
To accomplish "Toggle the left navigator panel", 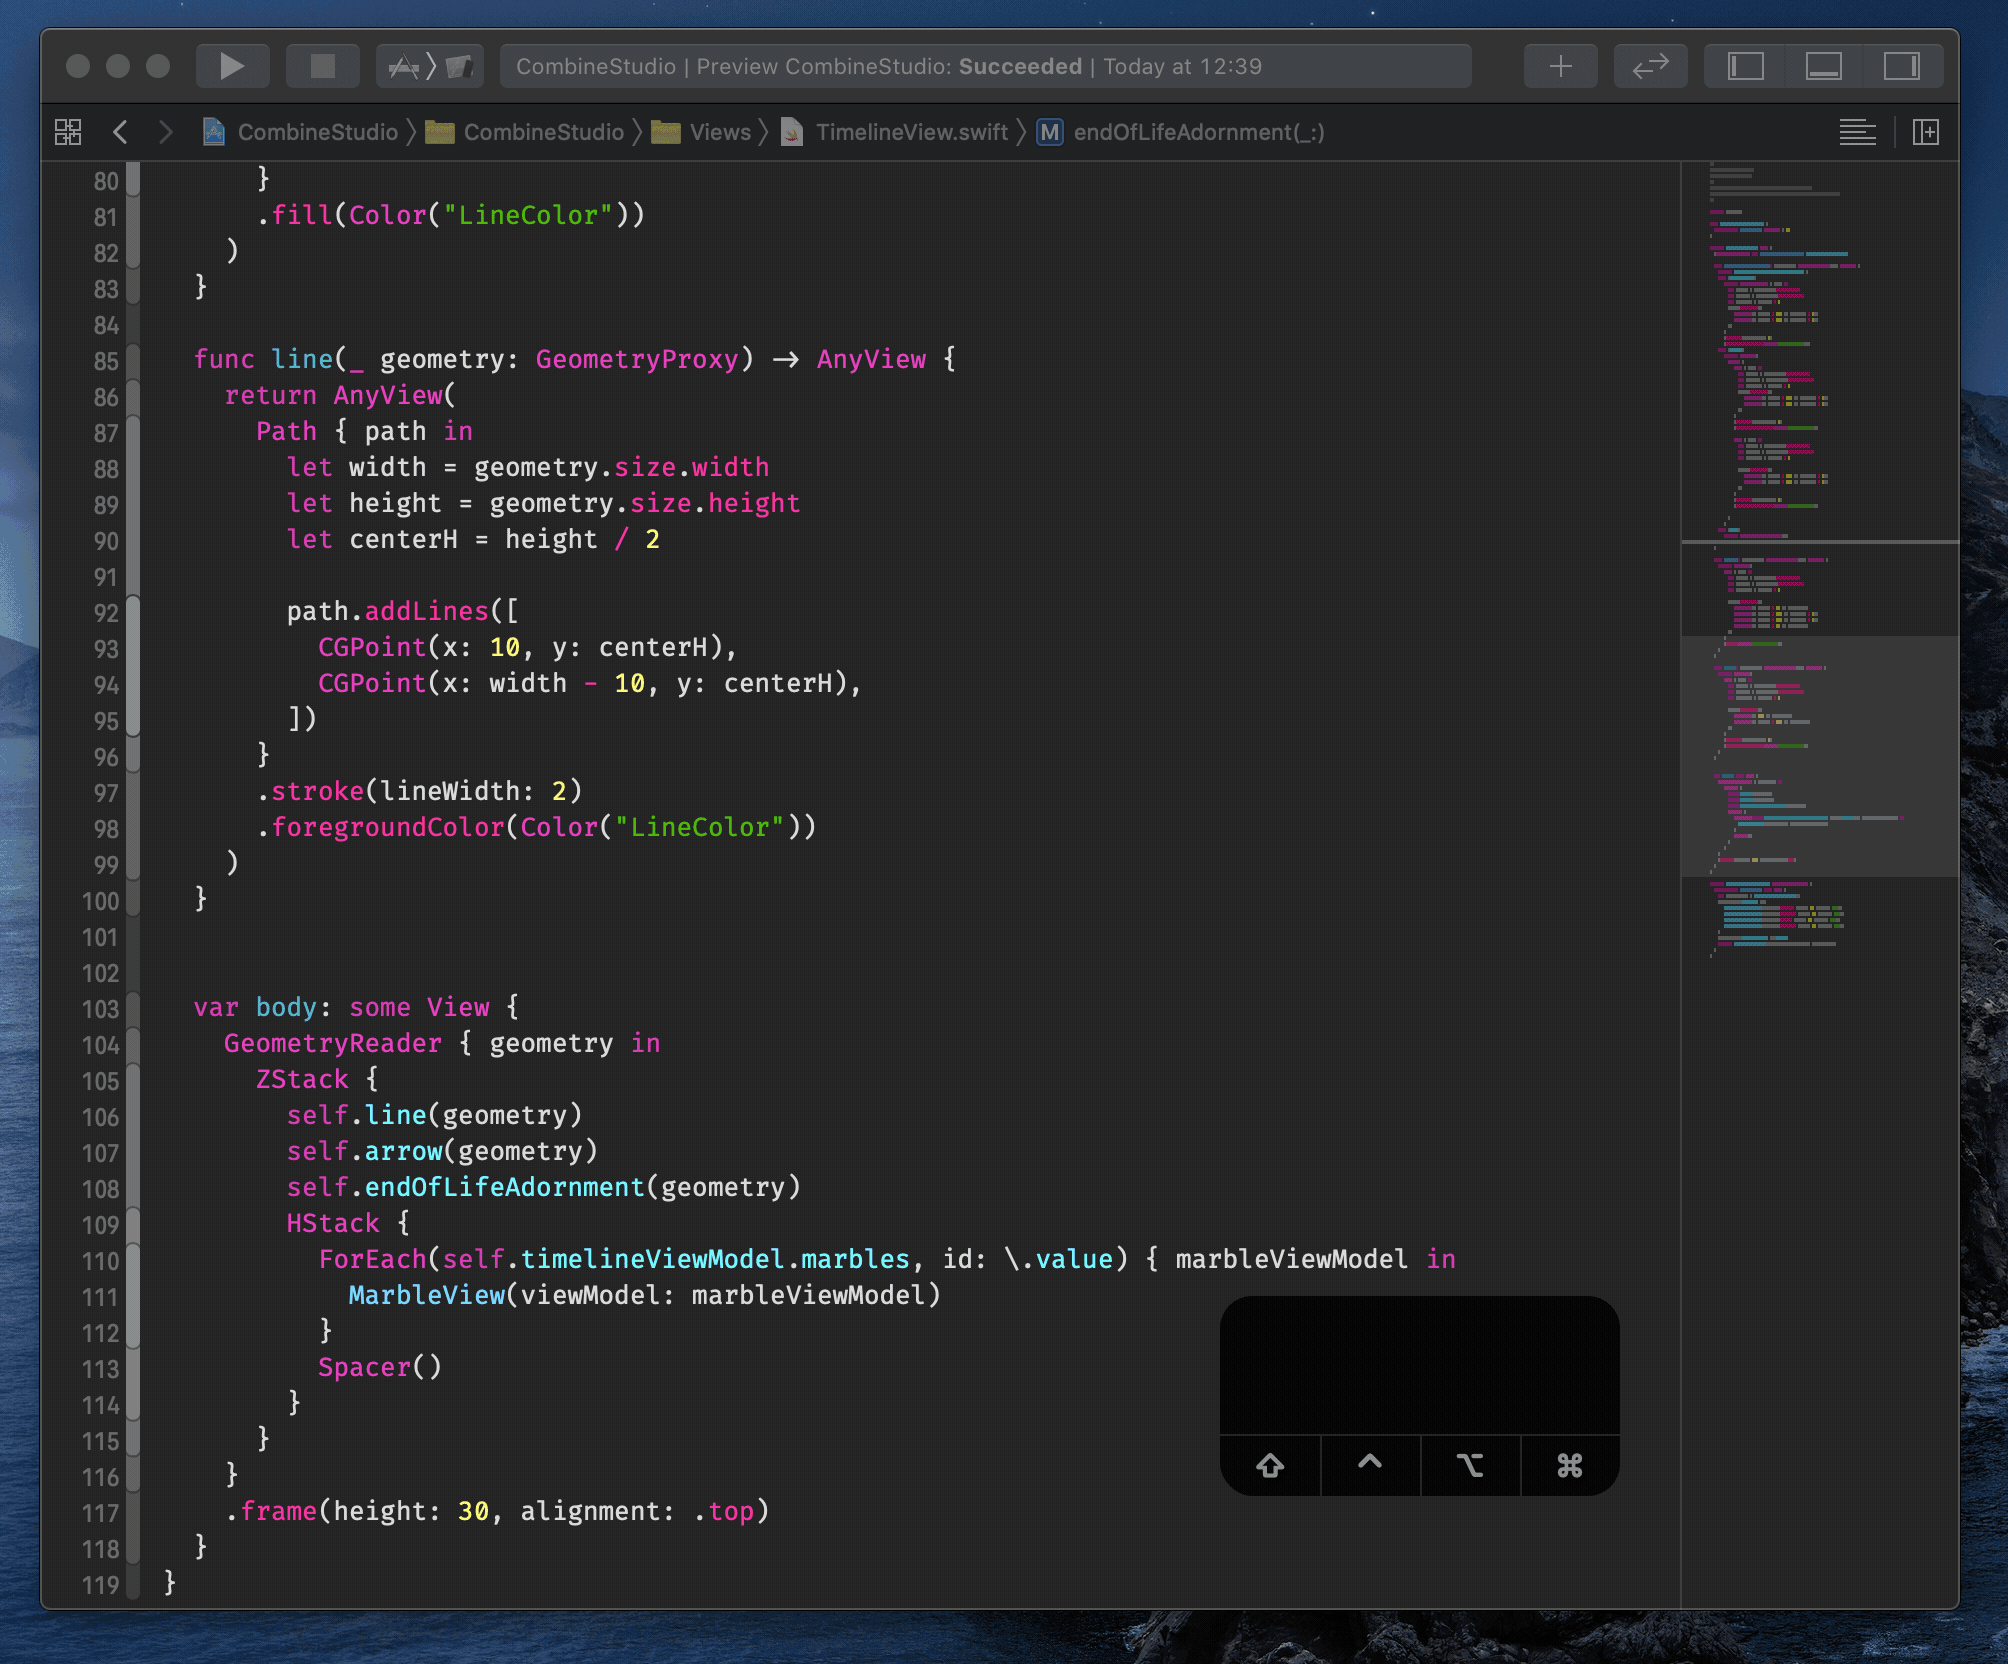I will 1746,67.
